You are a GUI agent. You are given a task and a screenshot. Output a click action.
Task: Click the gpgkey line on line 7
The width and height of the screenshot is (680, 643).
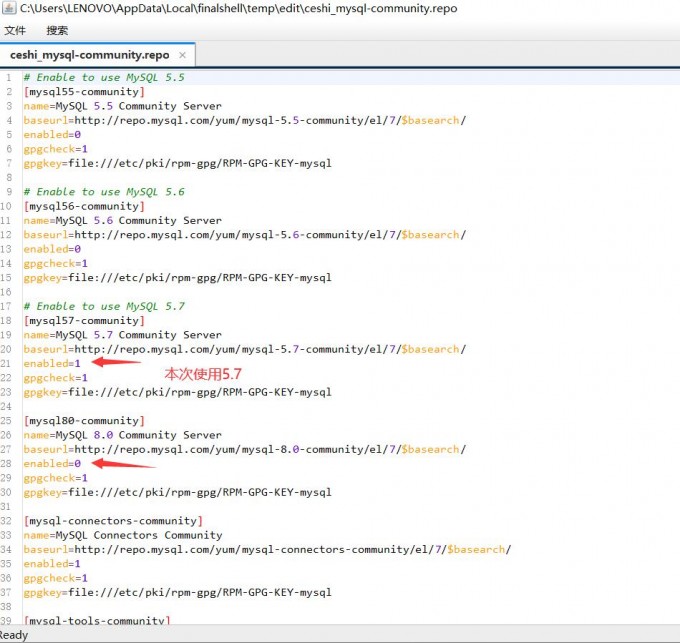177,163
